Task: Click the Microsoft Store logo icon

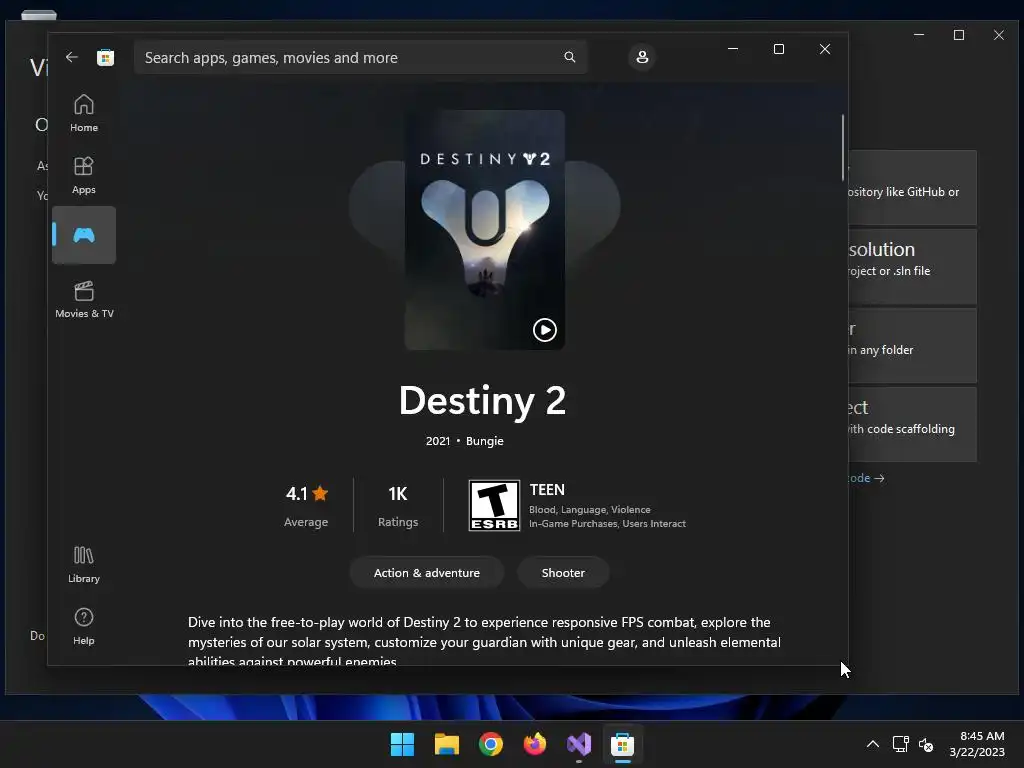Action: click(105, 57)
